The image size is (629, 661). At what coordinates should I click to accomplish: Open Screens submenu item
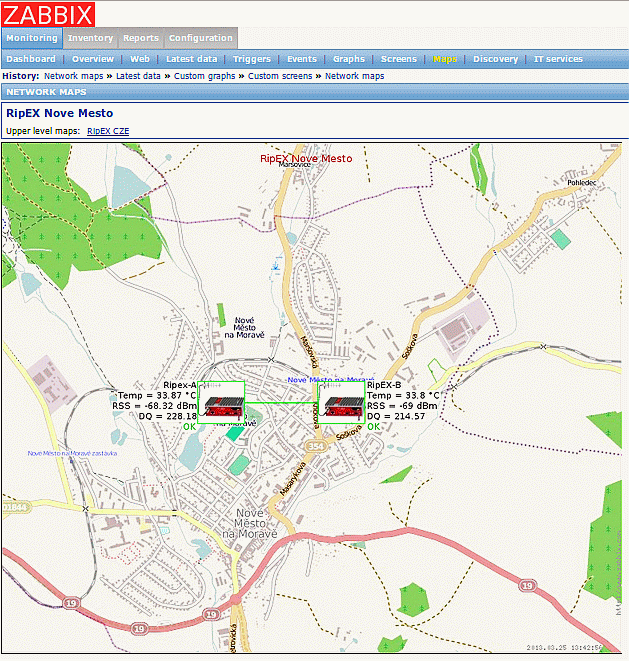click(x=399, y=59)
